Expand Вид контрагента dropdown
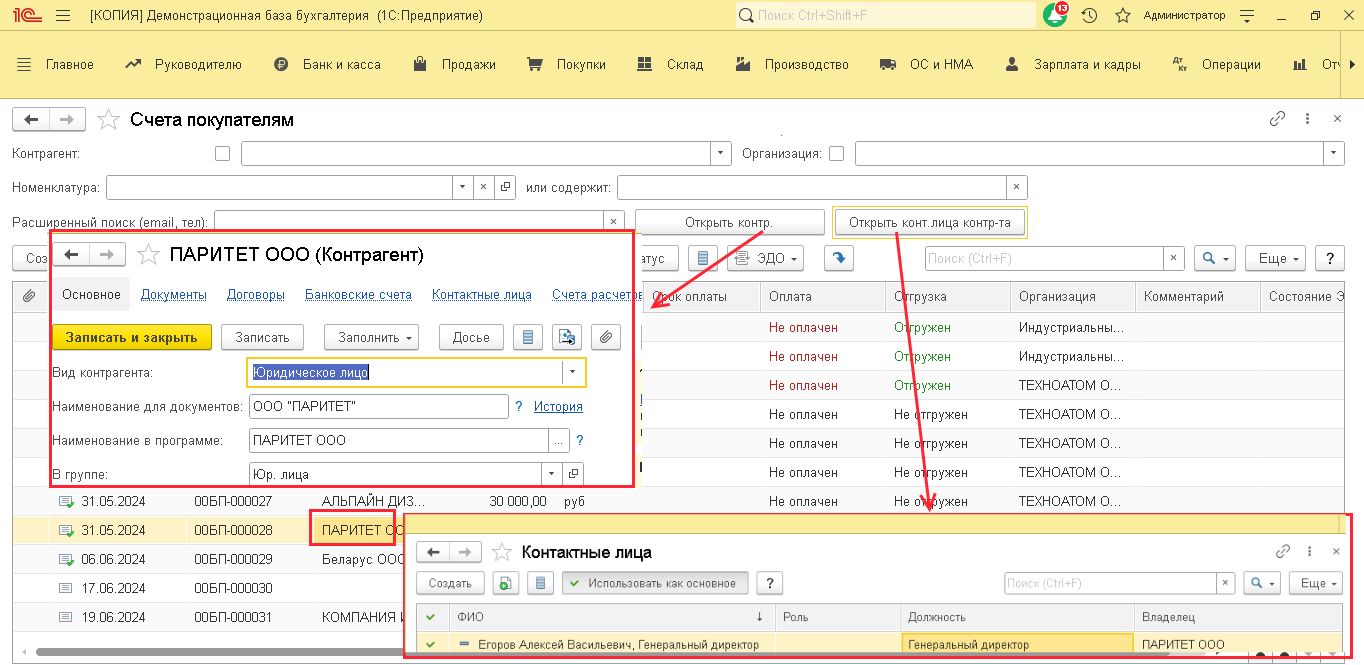Screen dimensions: 1364x665 click(573, 372)
